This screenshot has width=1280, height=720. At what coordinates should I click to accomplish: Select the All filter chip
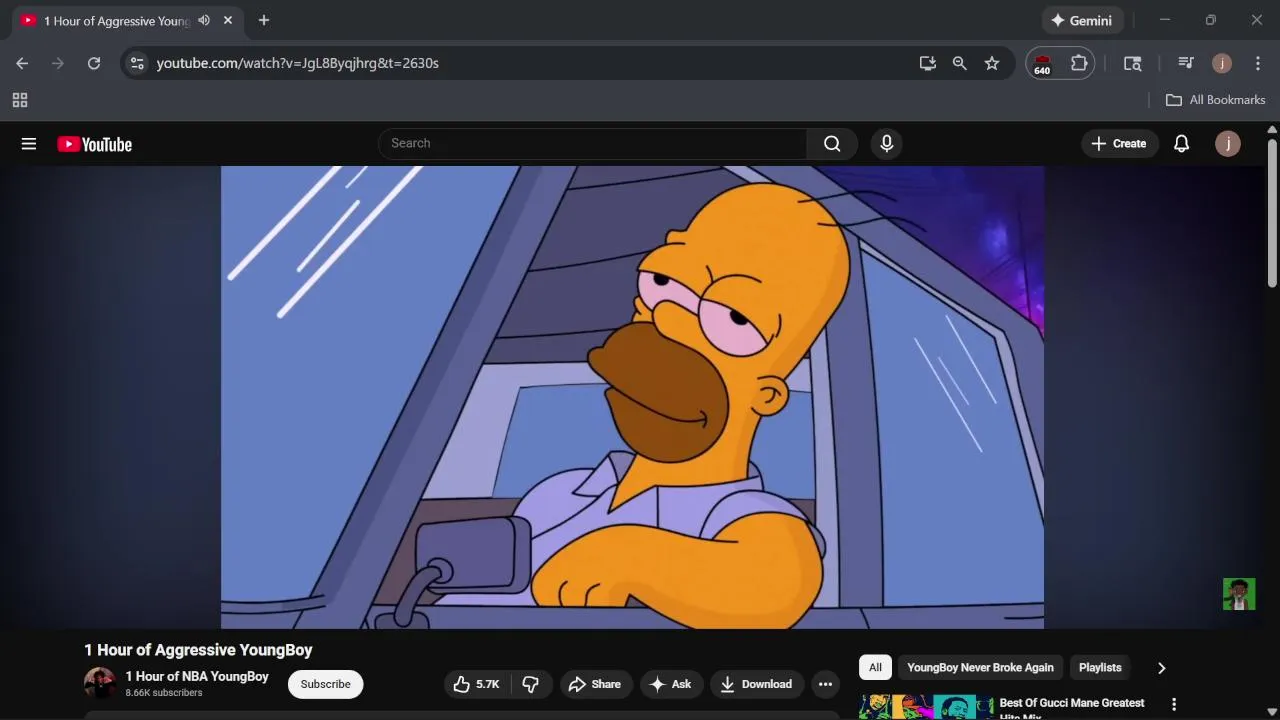pyautogui.click(x=875, y=668)
